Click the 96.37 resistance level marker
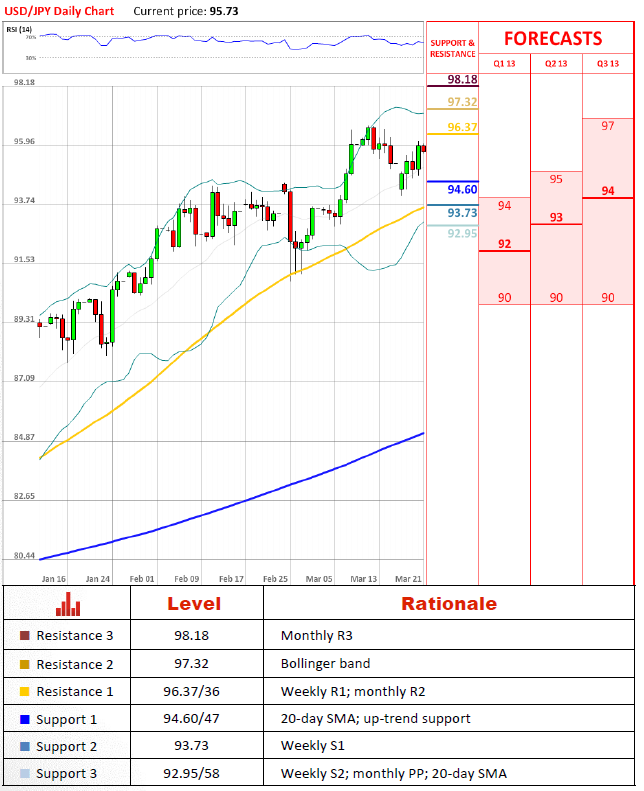Screen dimensions: 644x791 click(462, 127)
